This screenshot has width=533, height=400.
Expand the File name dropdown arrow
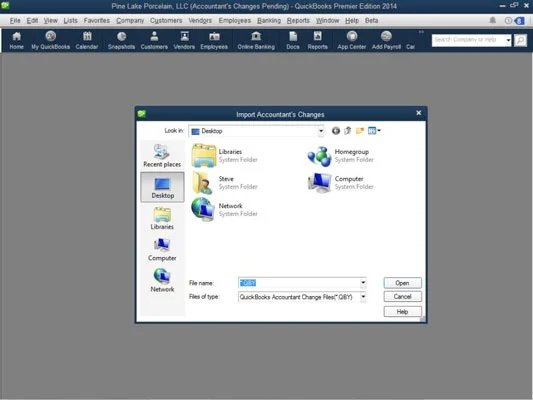(x=363, y=283)
